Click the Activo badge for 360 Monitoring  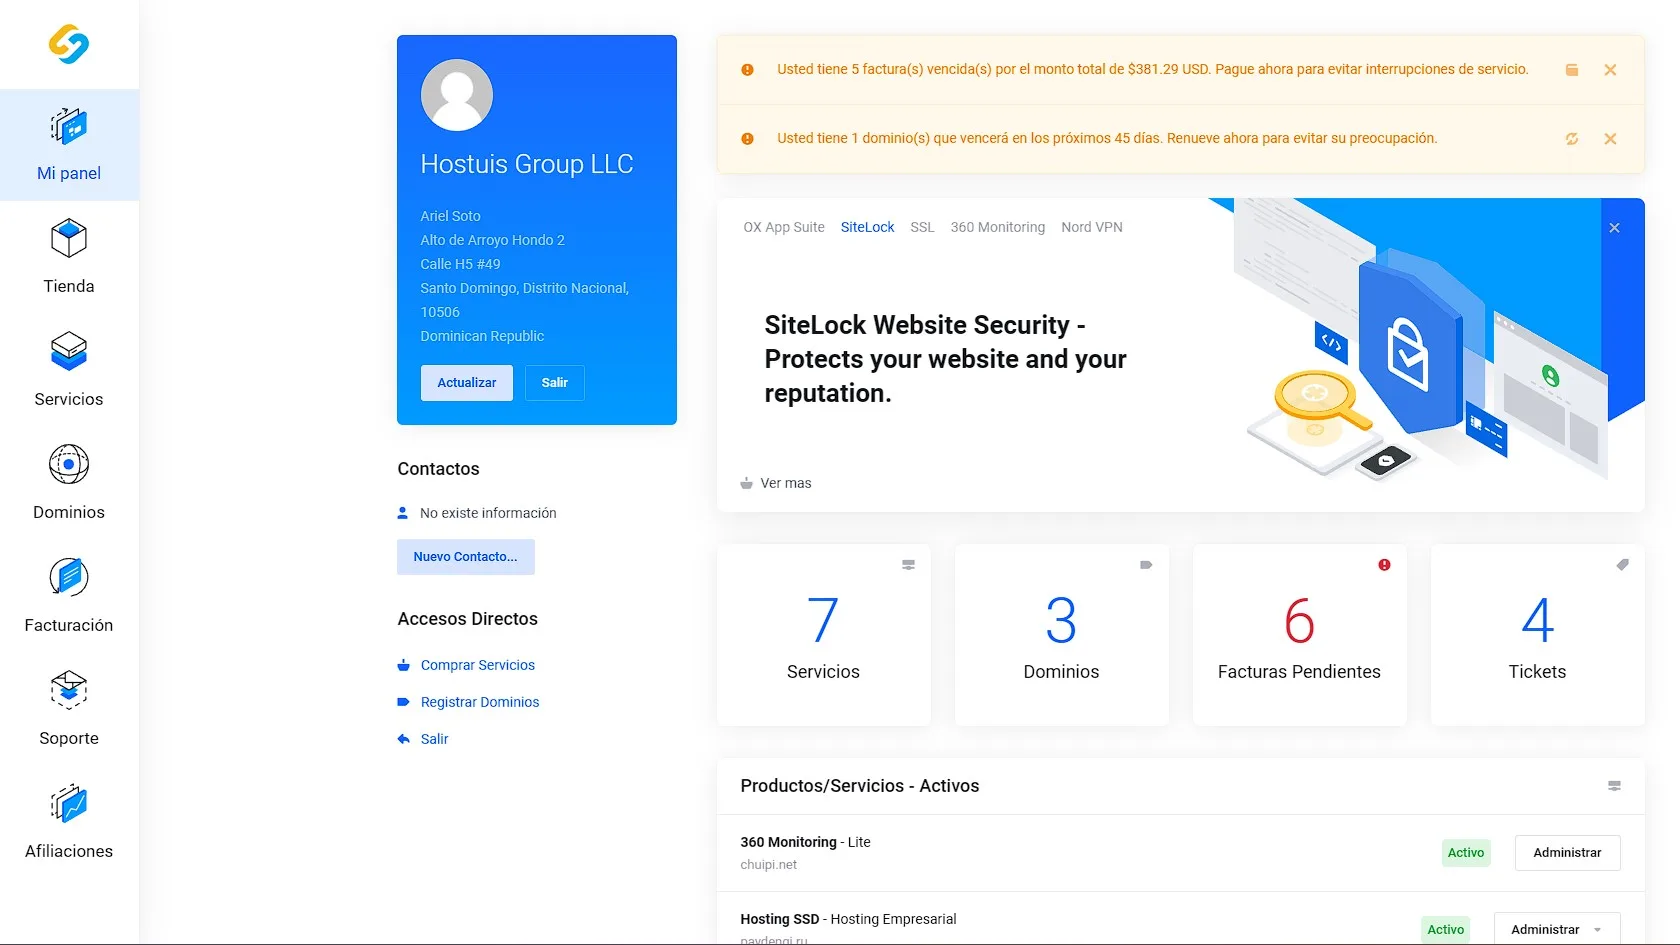click(x=1466, y=853)
